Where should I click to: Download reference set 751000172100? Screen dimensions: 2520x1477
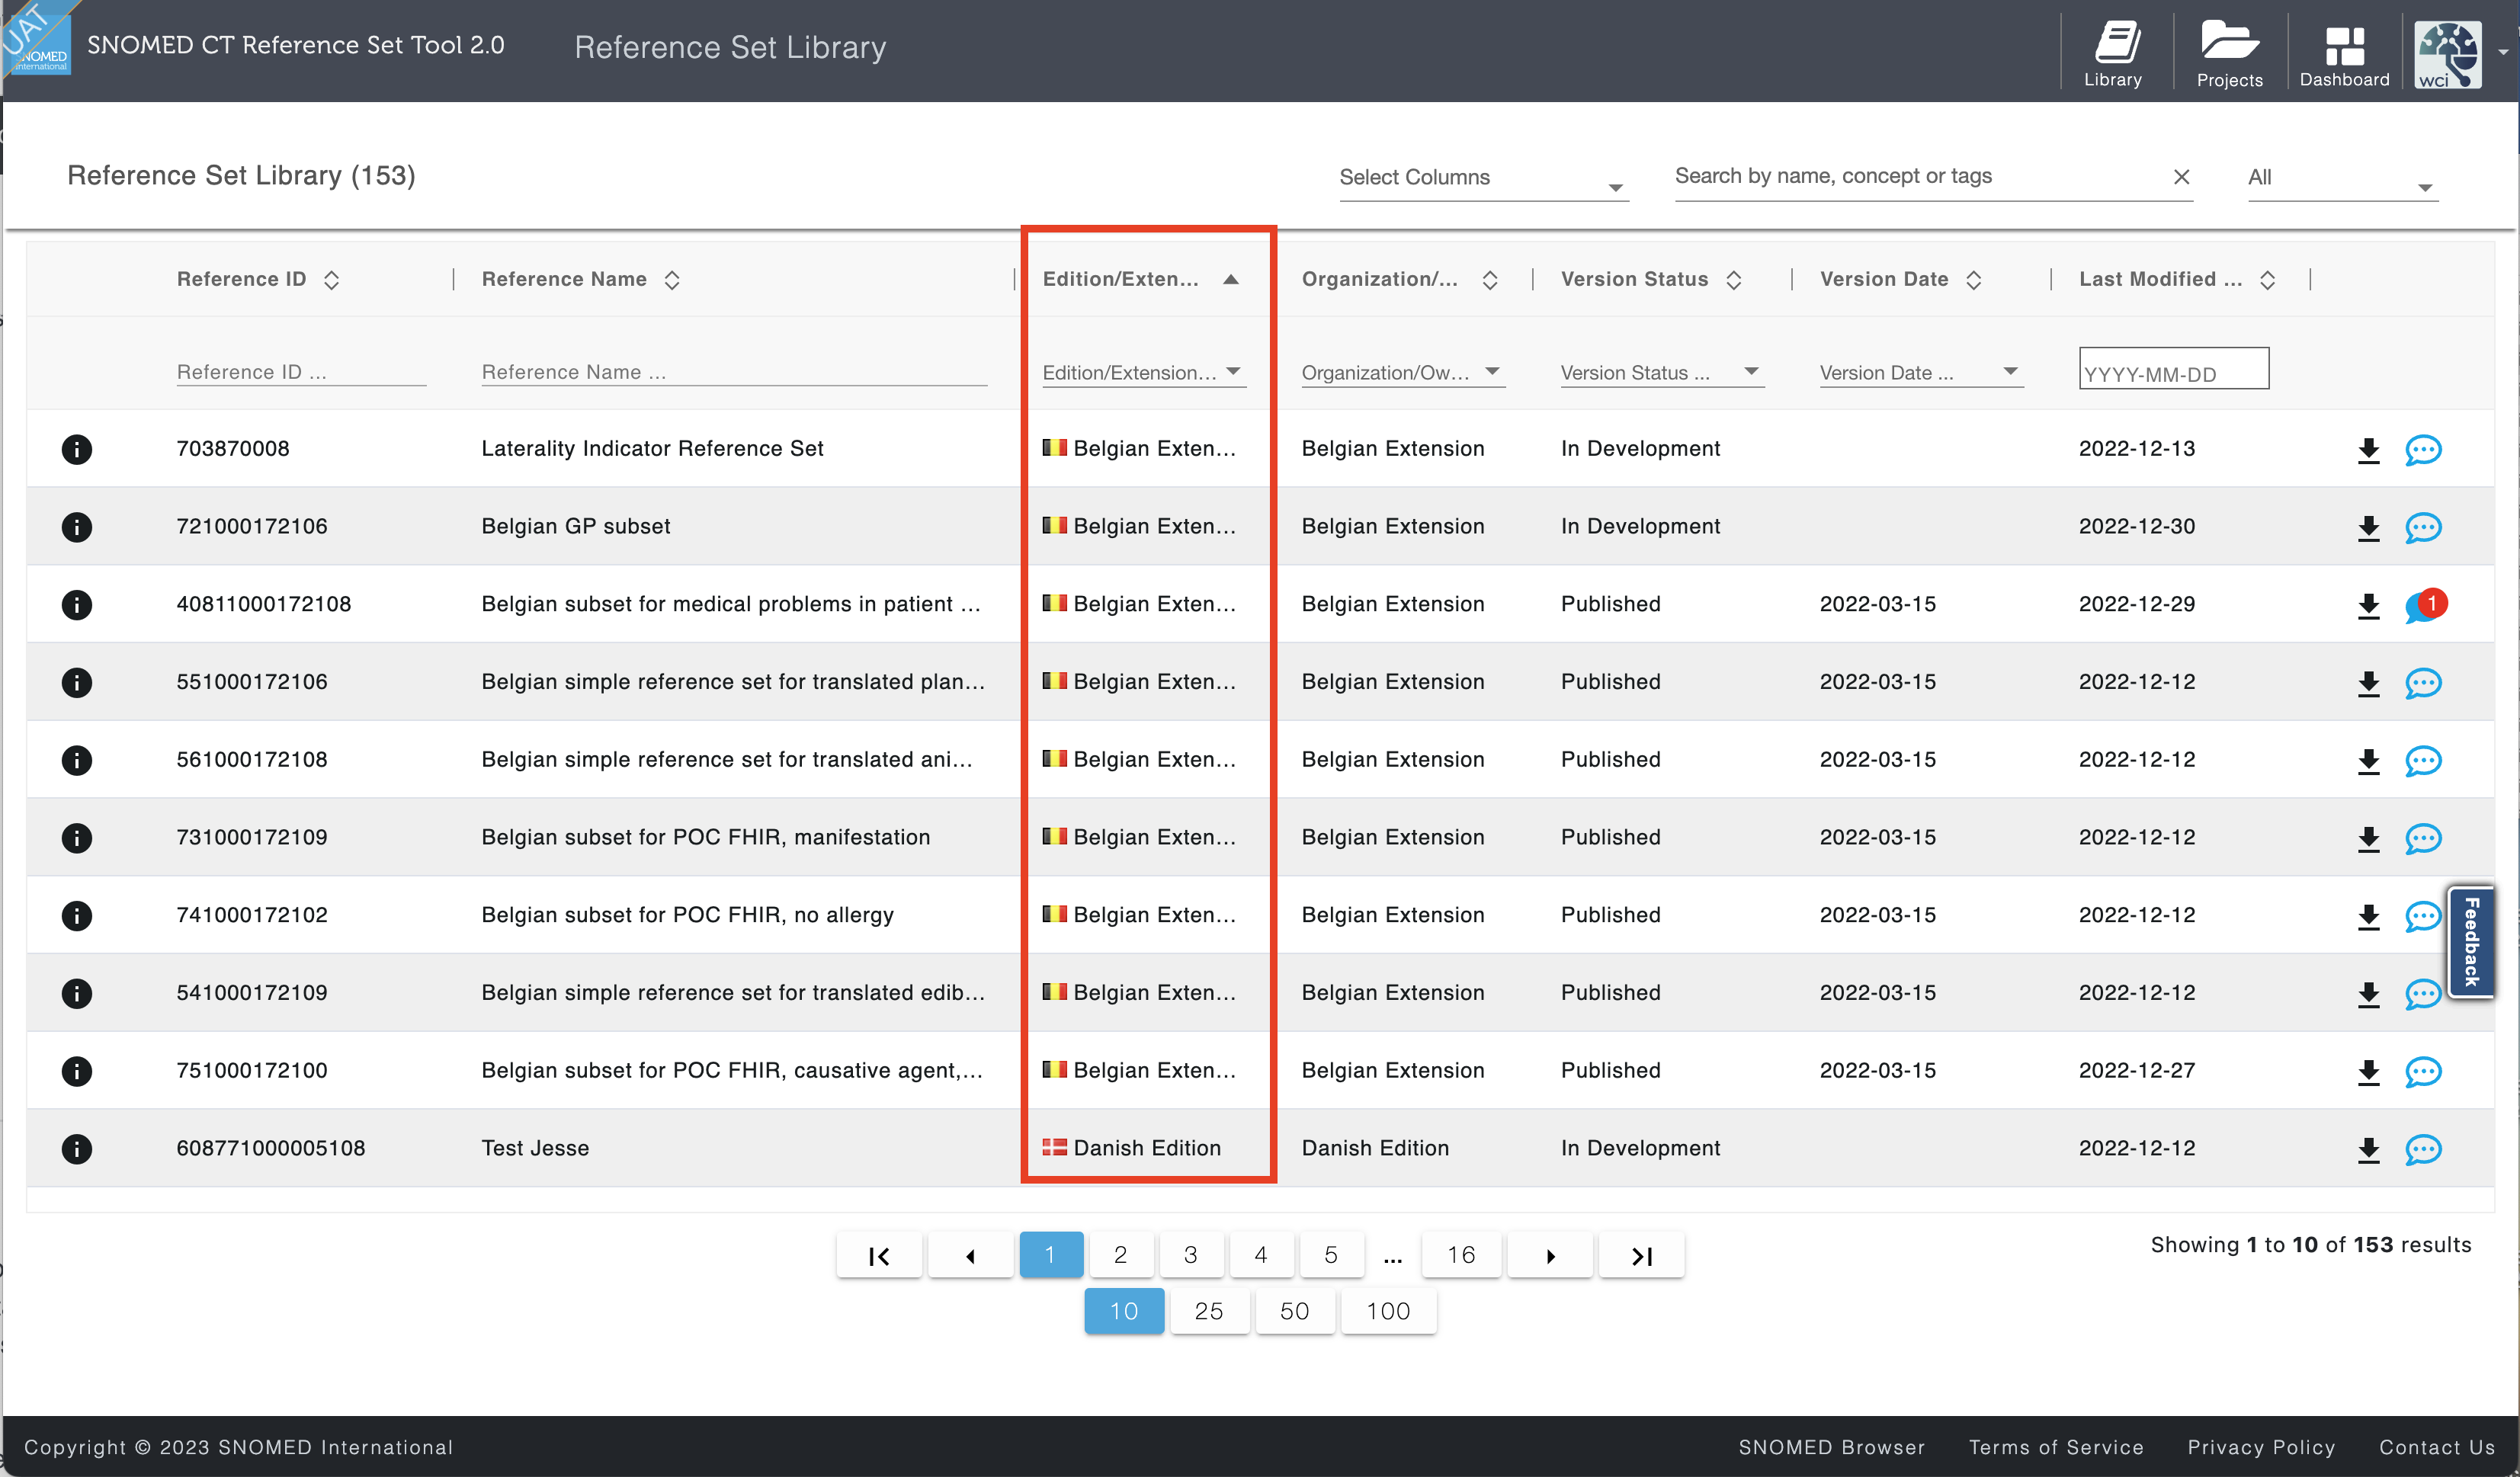click(2368, 1072)
